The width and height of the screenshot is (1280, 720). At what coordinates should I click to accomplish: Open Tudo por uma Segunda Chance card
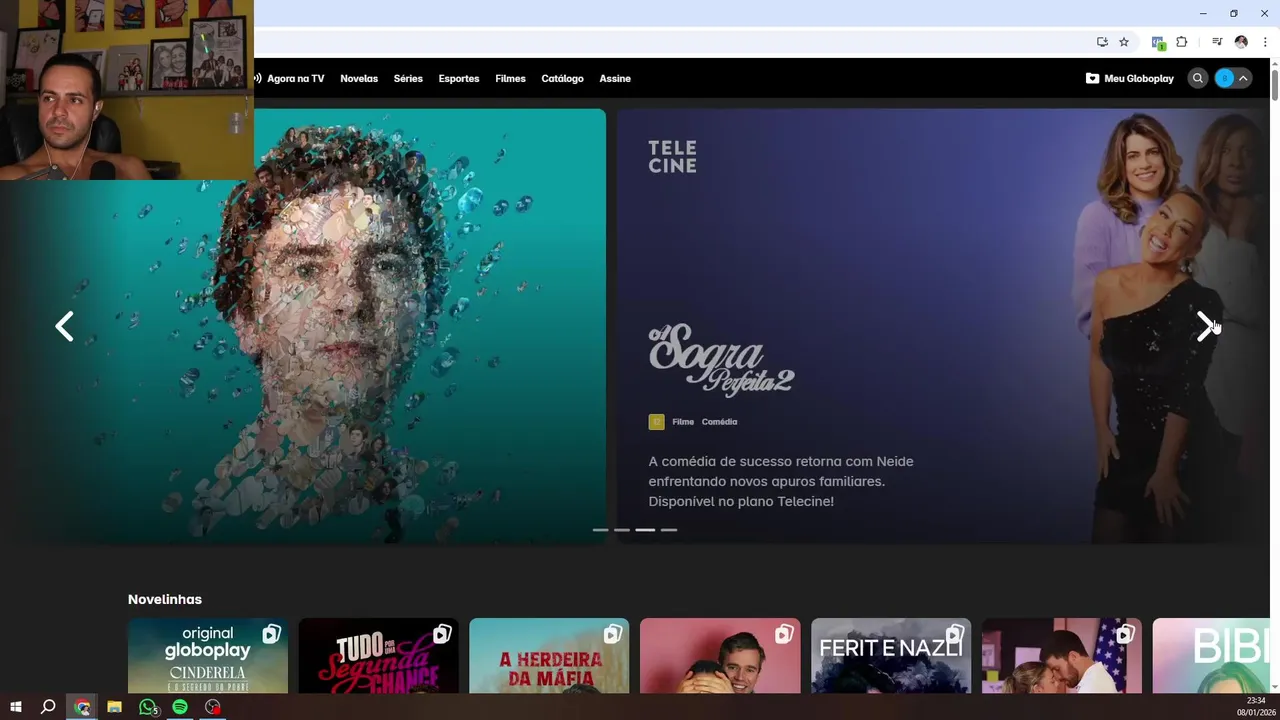pos(378,656)
